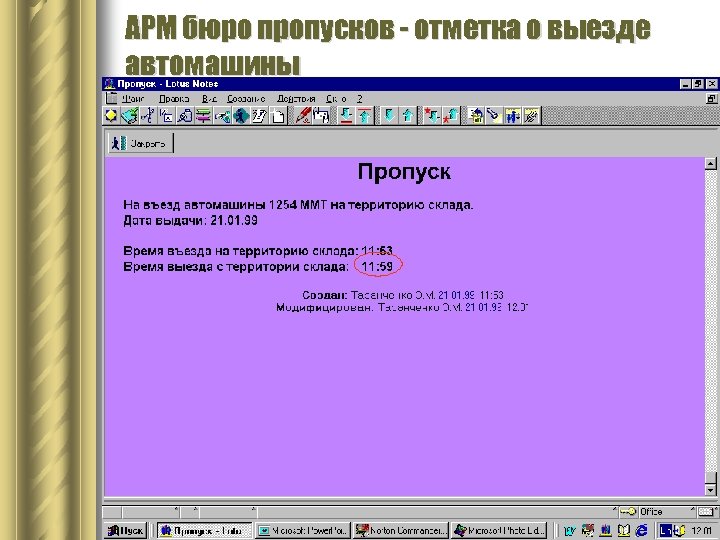The height and width of the screenshot is (540, 720).
Task: Open the Вид menu
Action: pos(209,99)
